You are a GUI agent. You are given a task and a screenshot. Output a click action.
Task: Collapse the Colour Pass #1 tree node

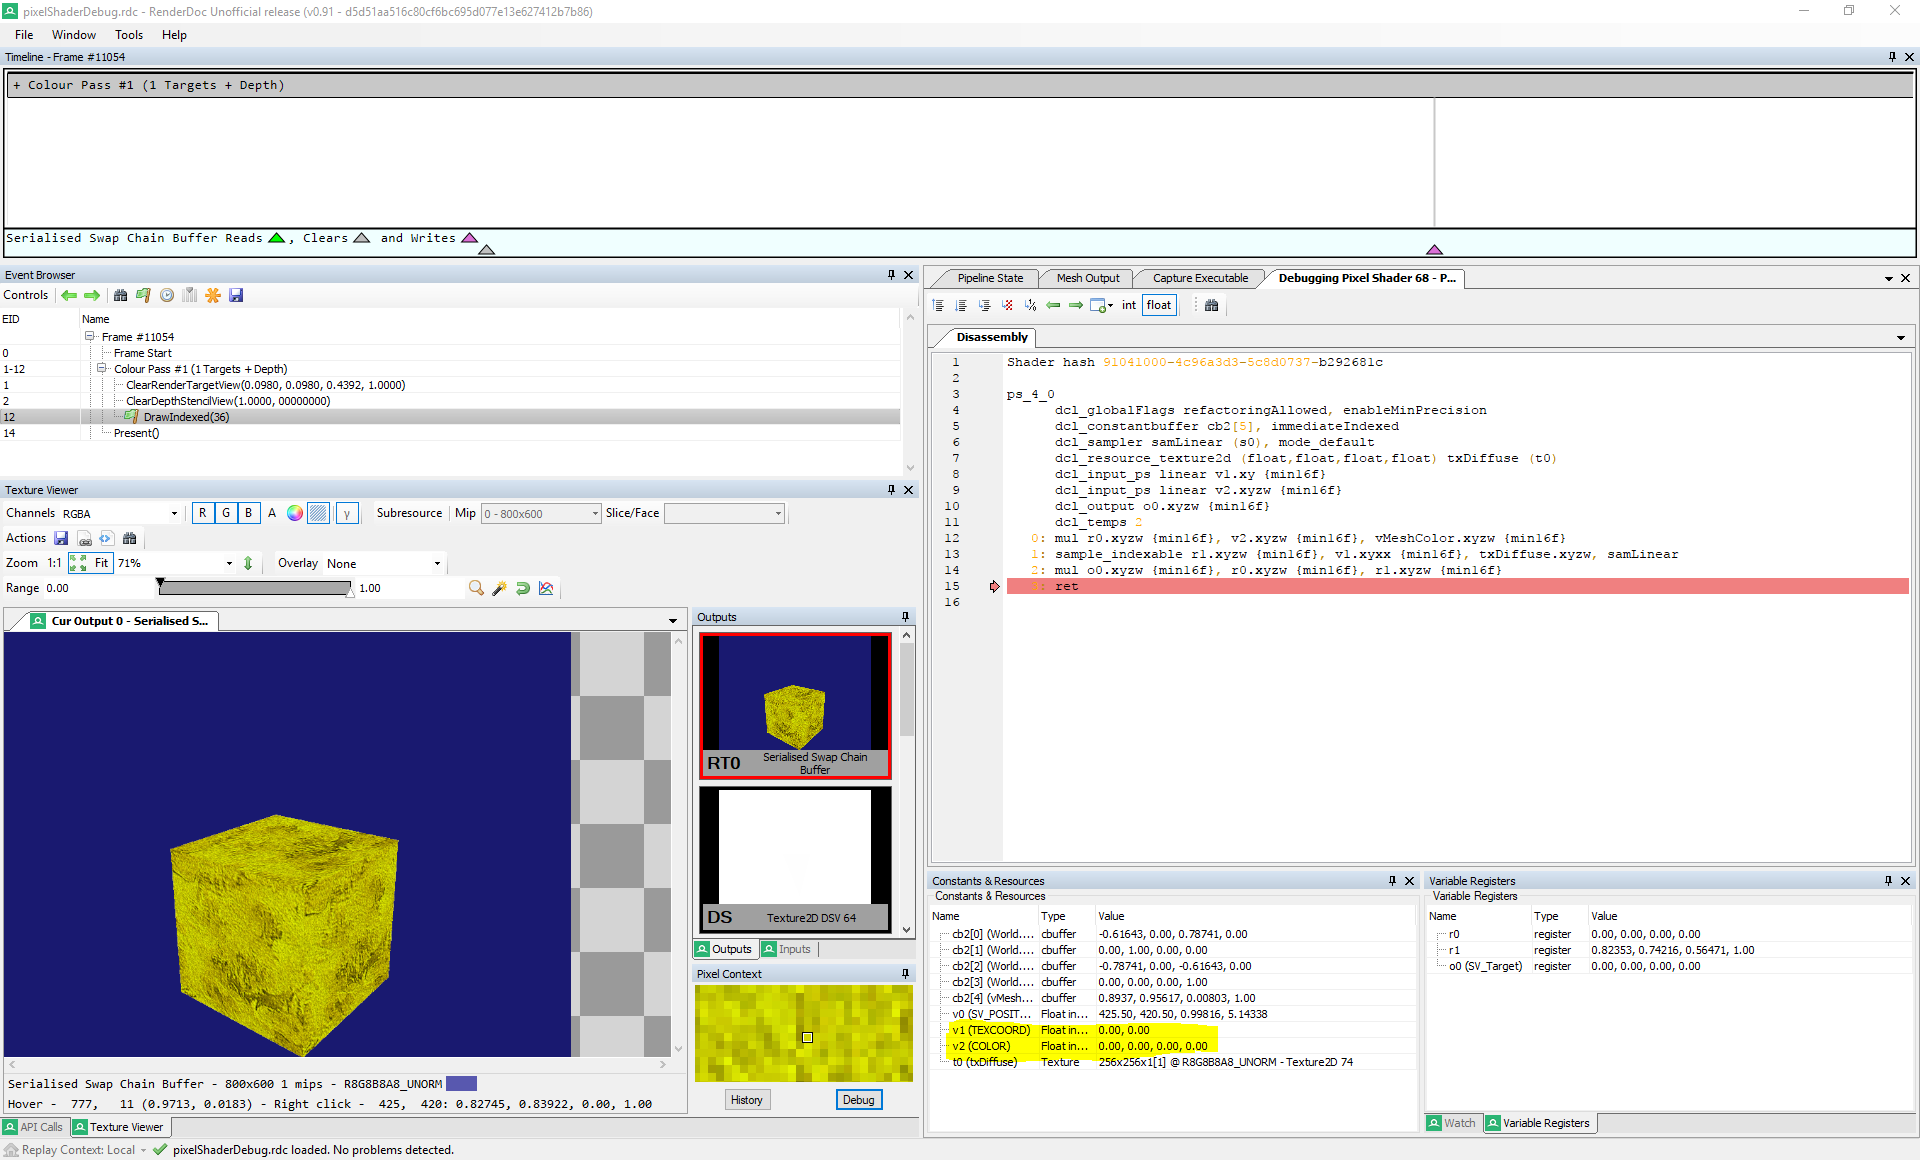point(103,368)
